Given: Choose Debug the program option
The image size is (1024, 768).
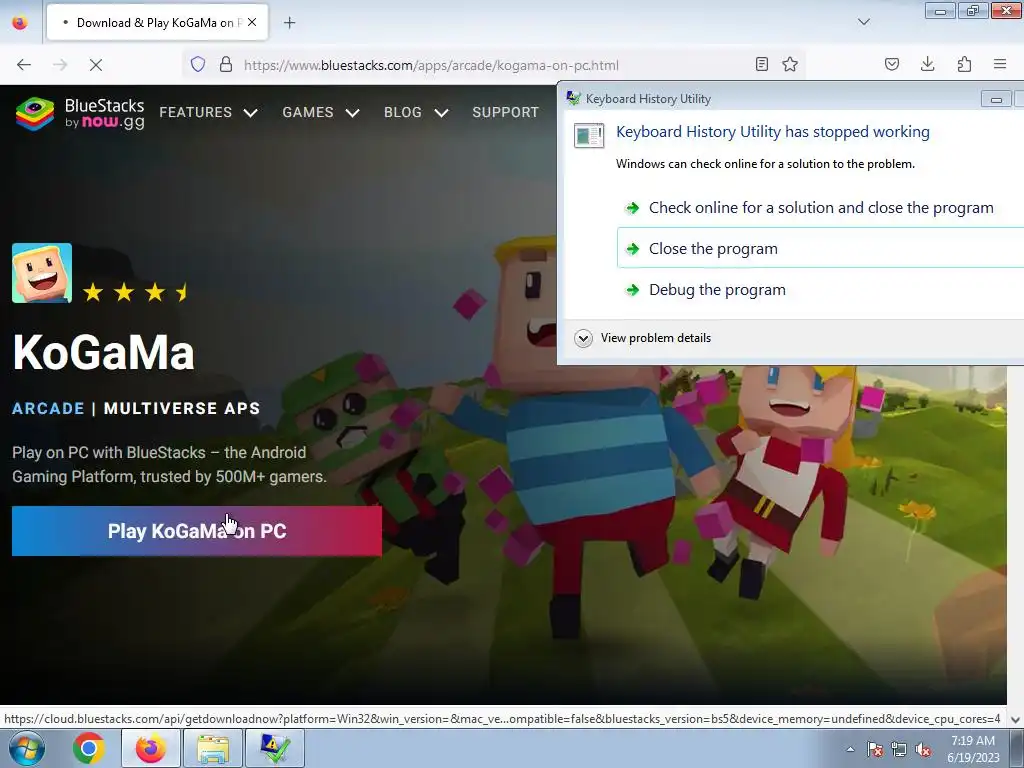Looking at the screenshot, I should (x=821, y=289).
